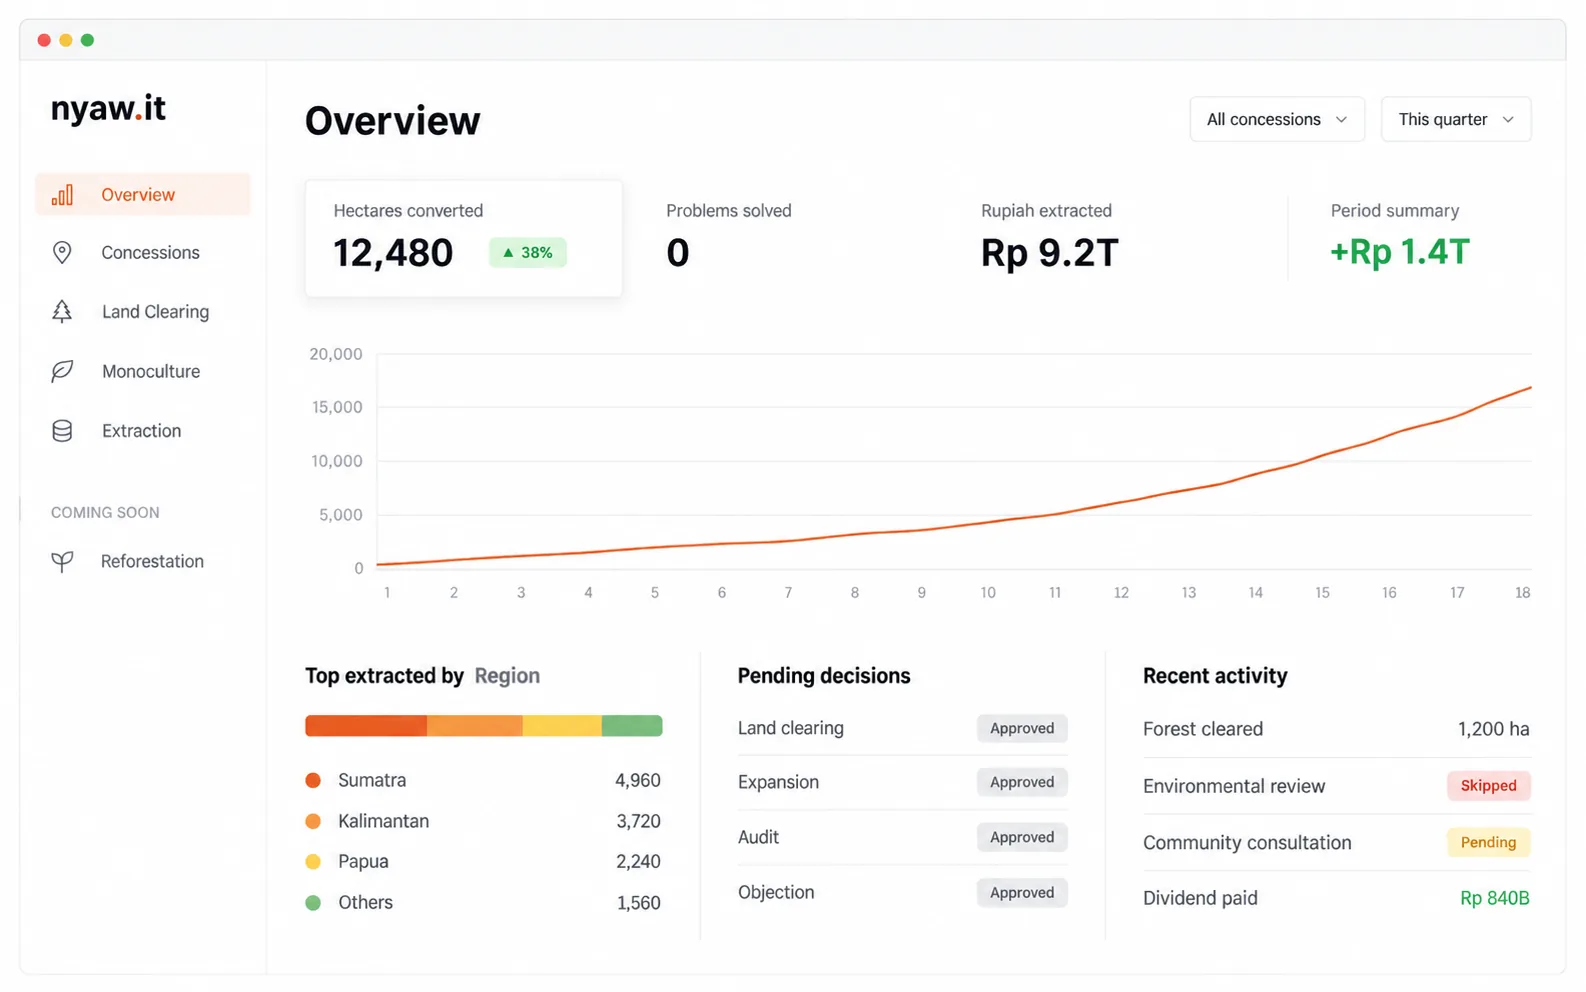The image size is (1586, 992).
Task: Click Papua value 2,240
Action: coord(638,861)
